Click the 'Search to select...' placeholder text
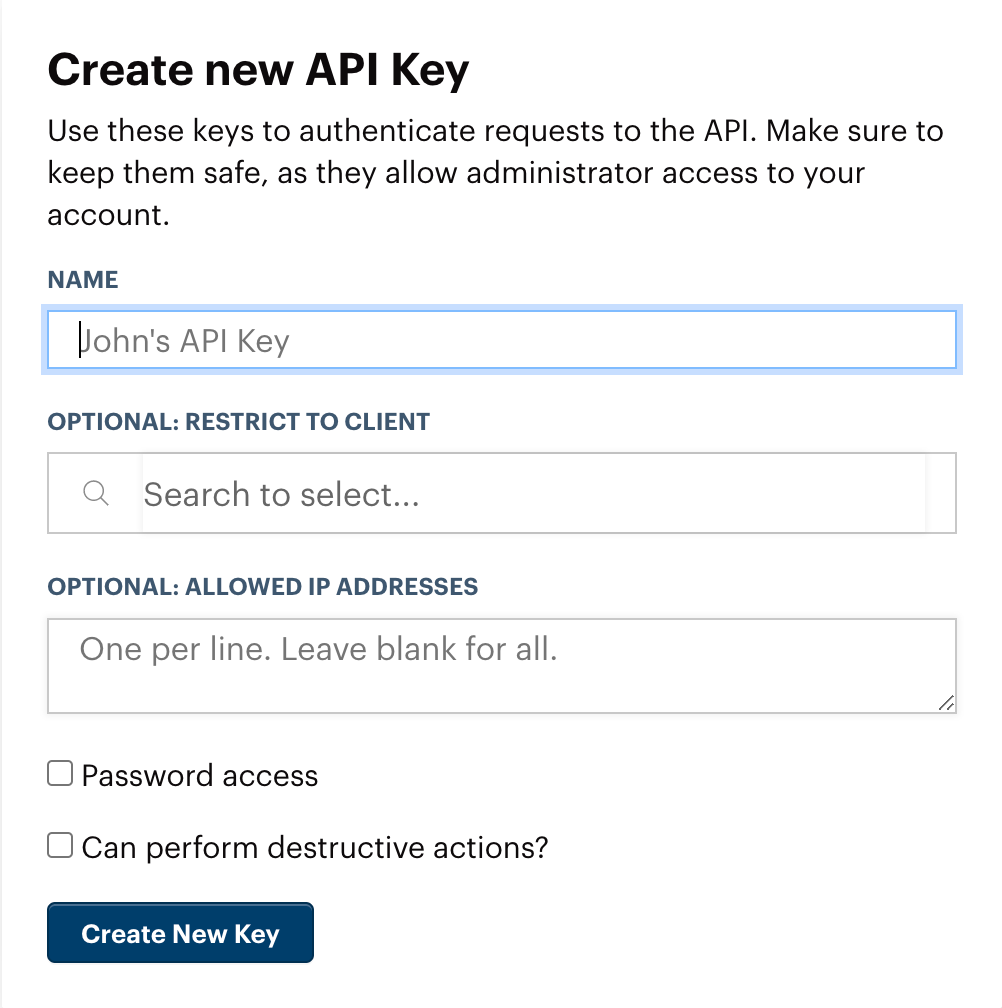Viewport: 1002px width, 1008px height. coord(282,494)
